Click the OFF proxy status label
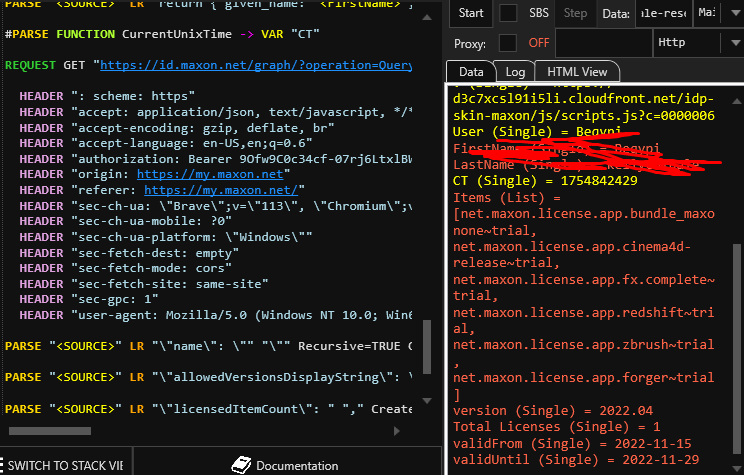Screen dimensions: 744x475 point(539,43)
